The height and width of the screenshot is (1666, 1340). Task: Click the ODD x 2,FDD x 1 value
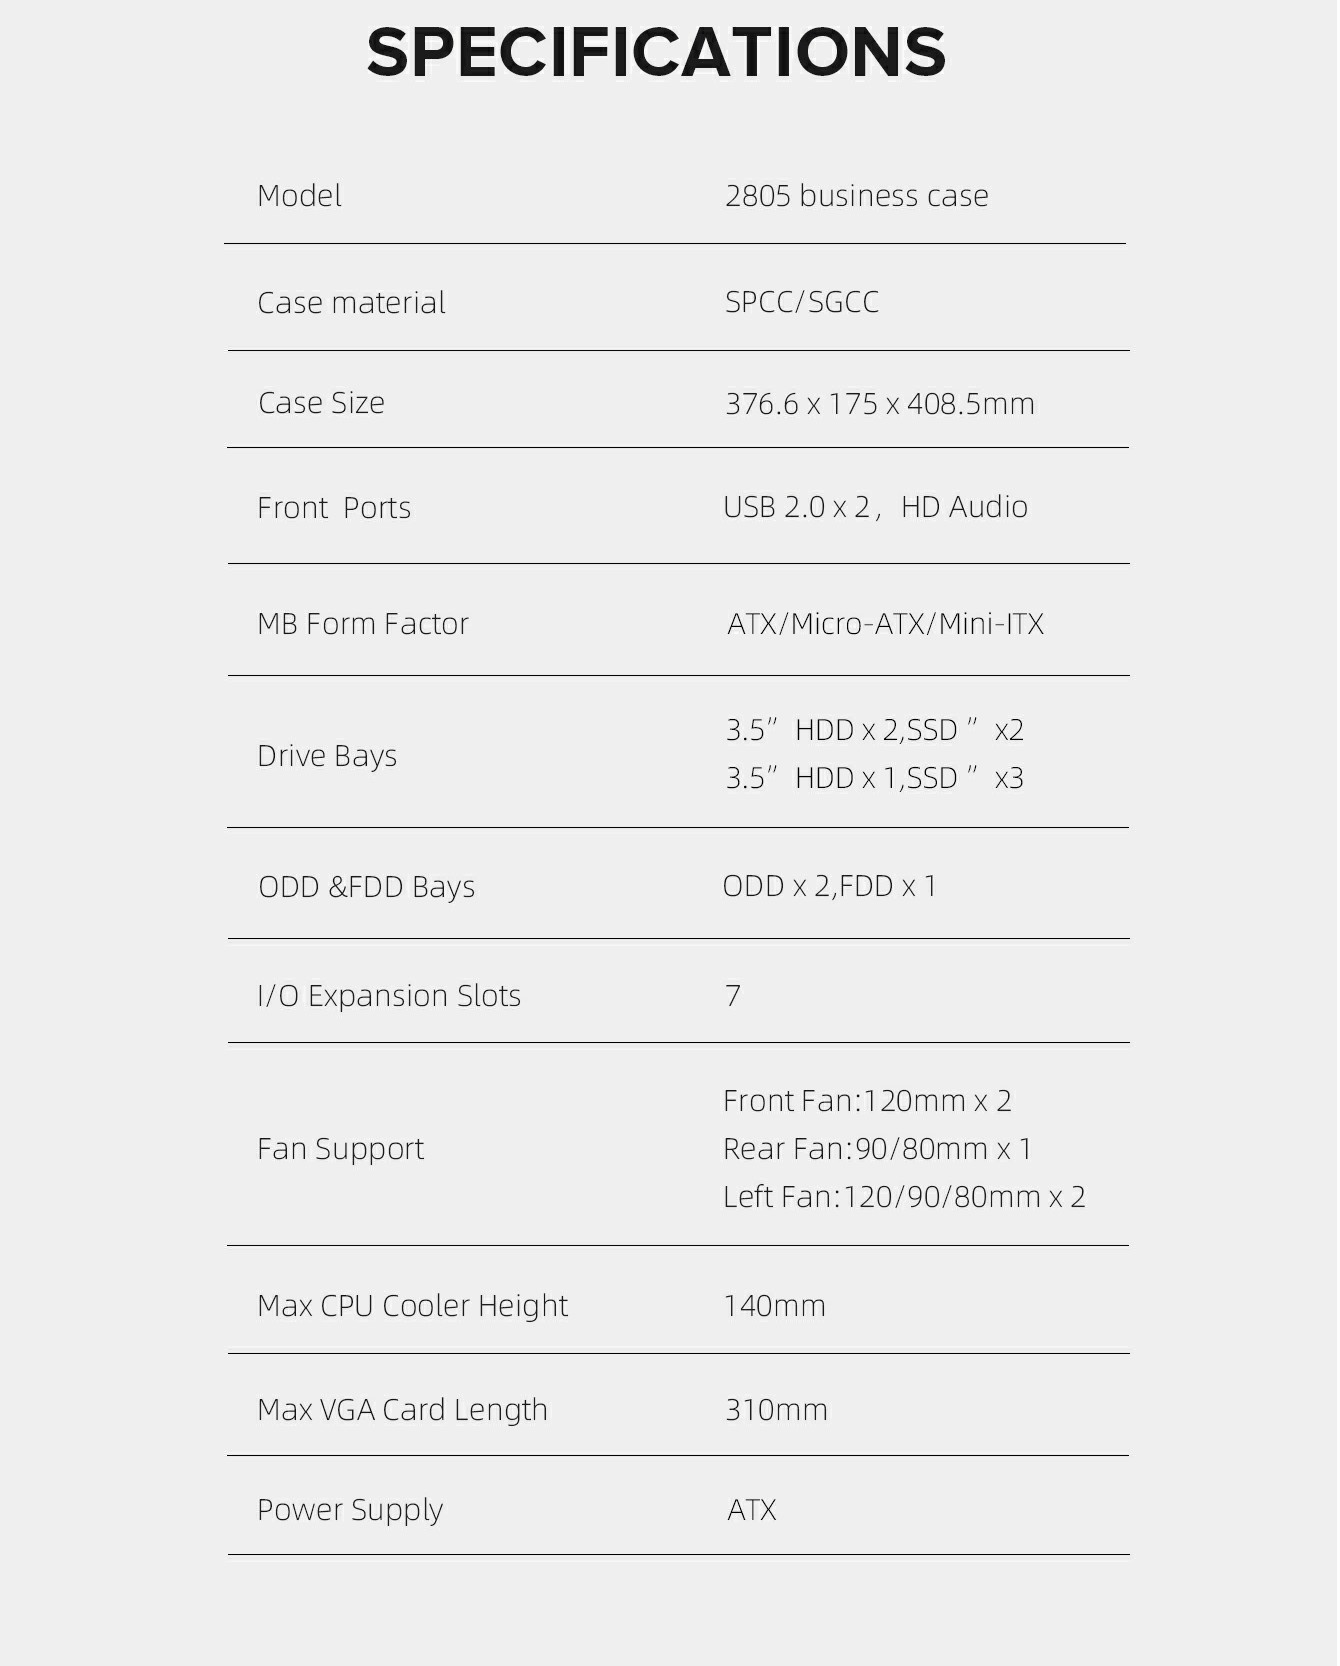(829, 886)
